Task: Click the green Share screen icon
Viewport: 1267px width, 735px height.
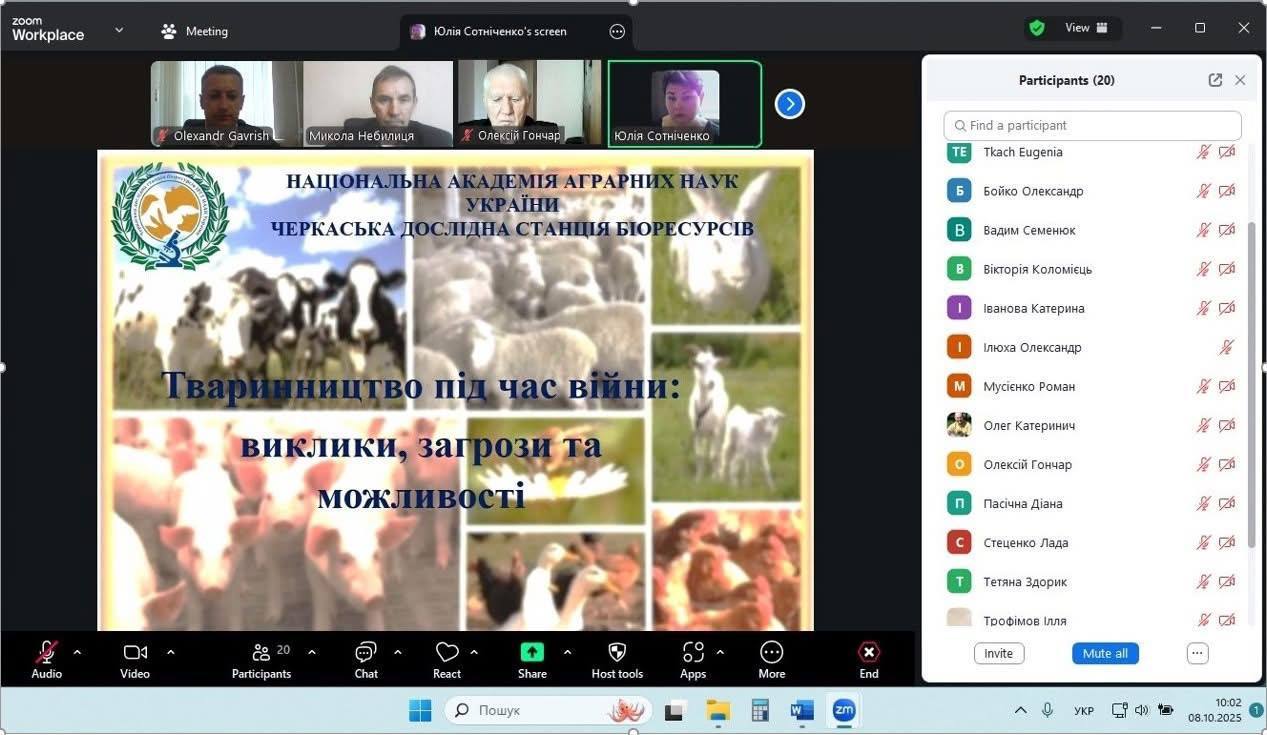Action: pos(532,652)
